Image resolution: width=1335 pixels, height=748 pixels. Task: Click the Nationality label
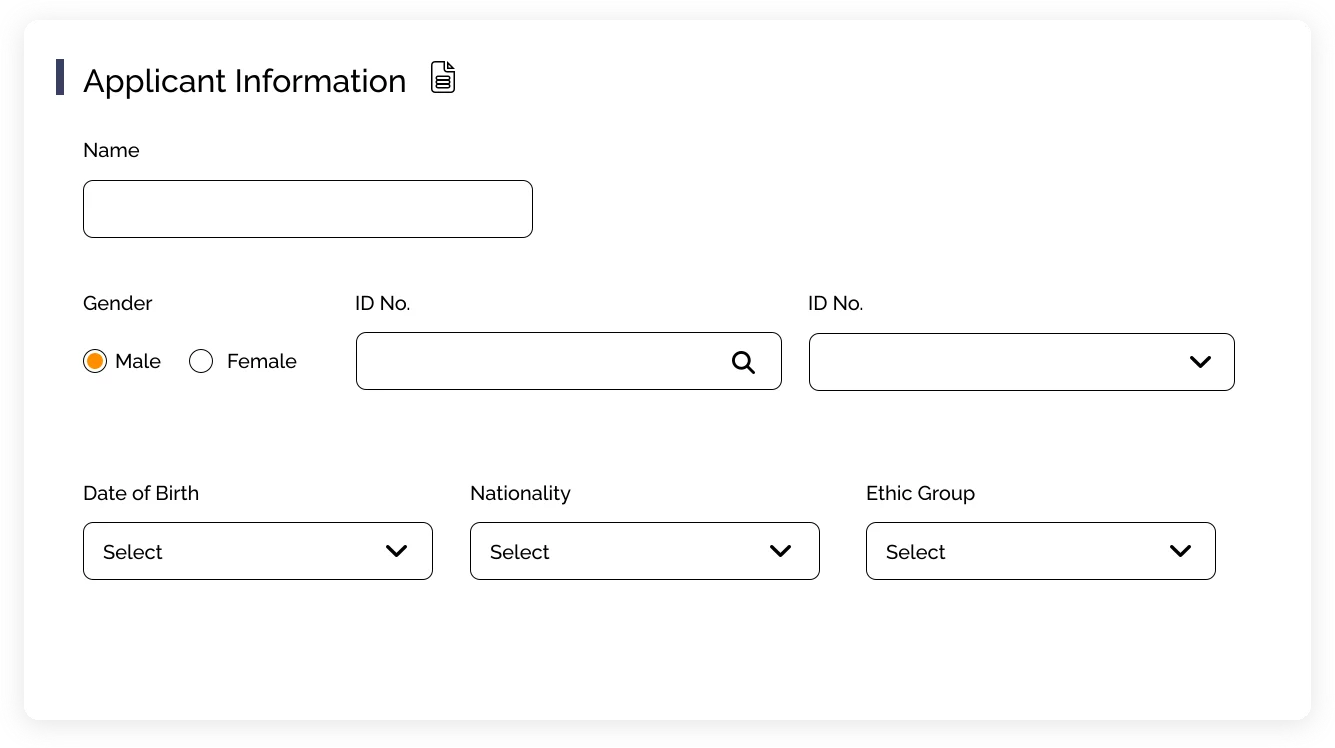pyautogui.click(x=520, y=493)
